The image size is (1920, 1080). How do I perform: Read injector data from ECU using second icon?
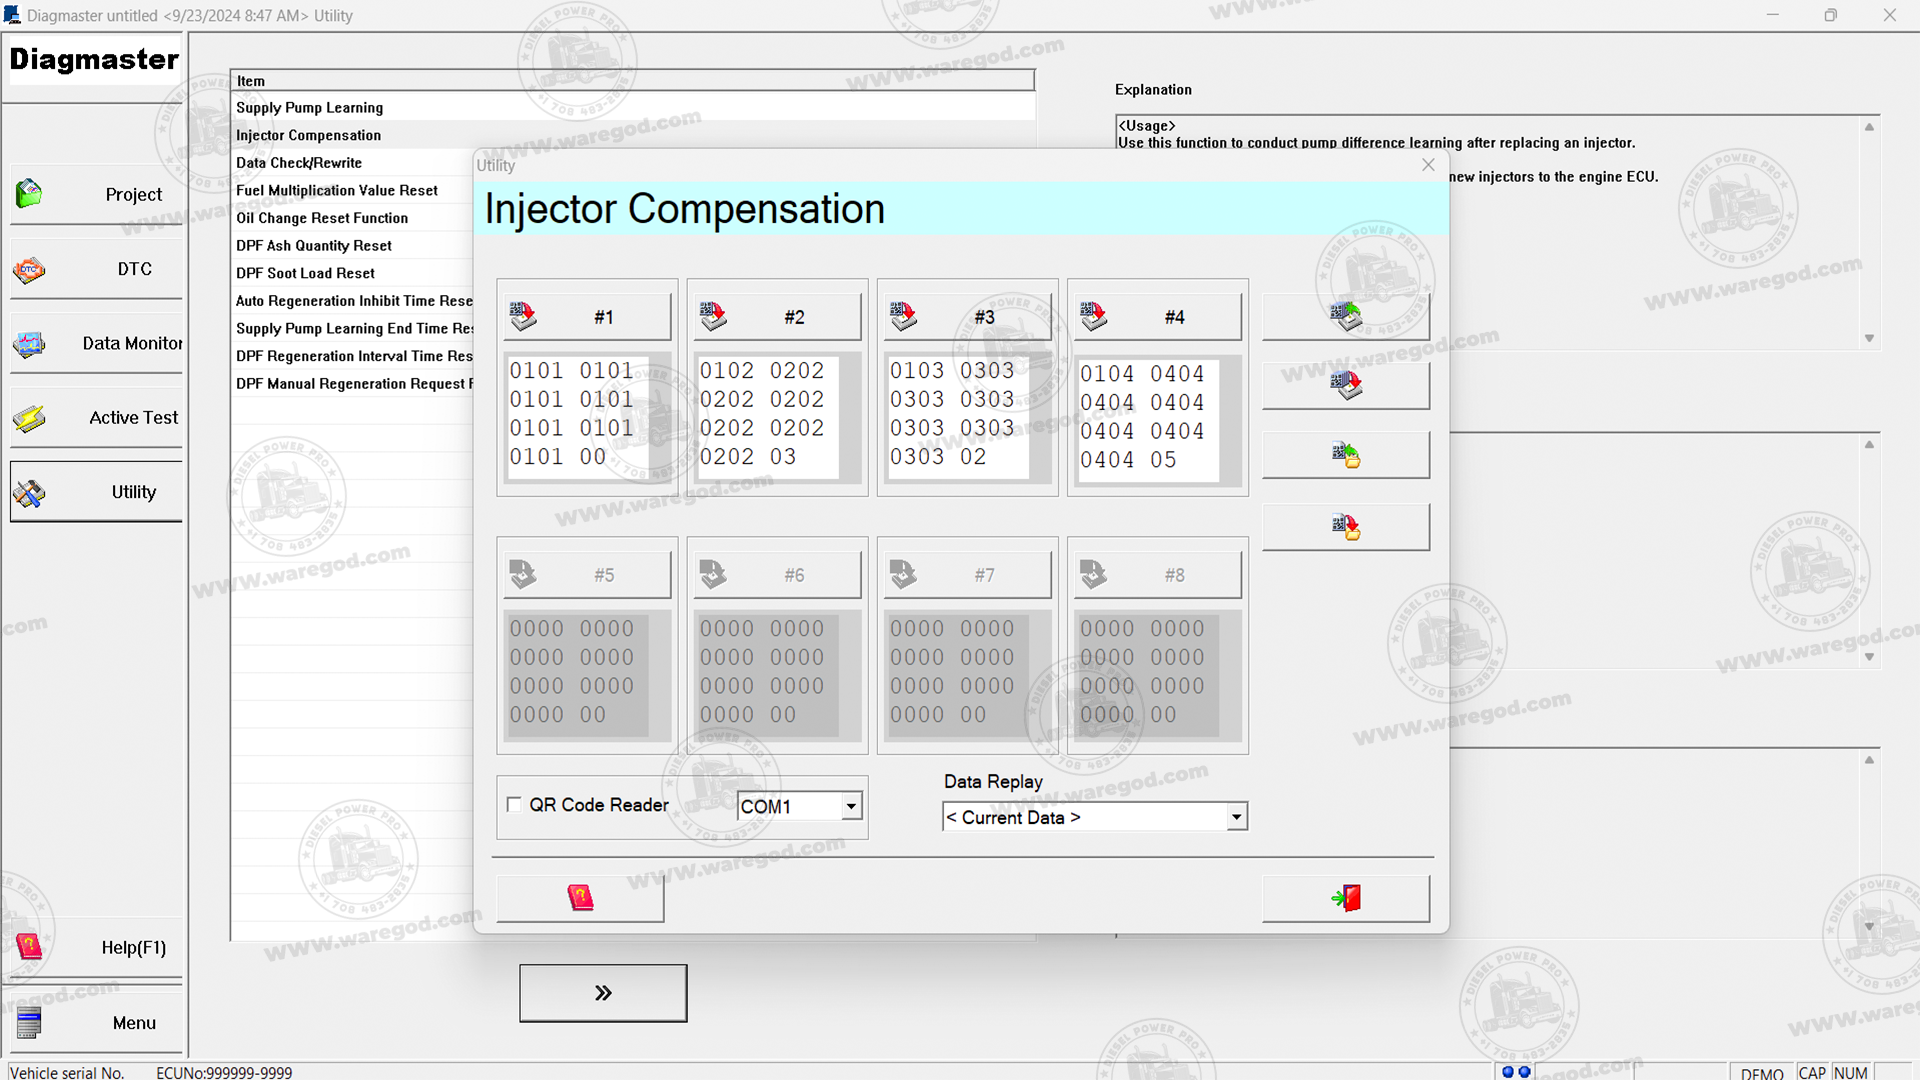1345,385
